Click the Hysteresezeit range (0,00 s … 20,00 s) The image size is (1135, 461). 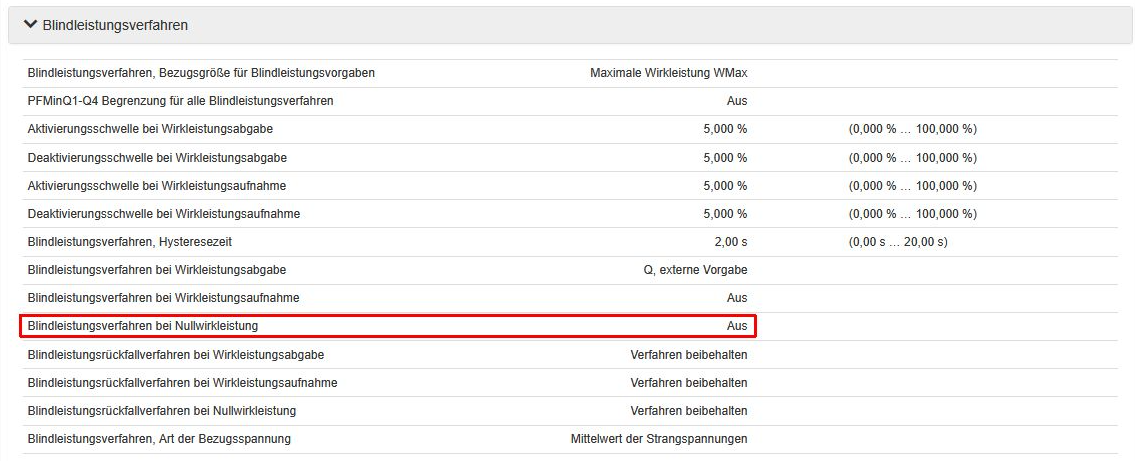(898, 242)
